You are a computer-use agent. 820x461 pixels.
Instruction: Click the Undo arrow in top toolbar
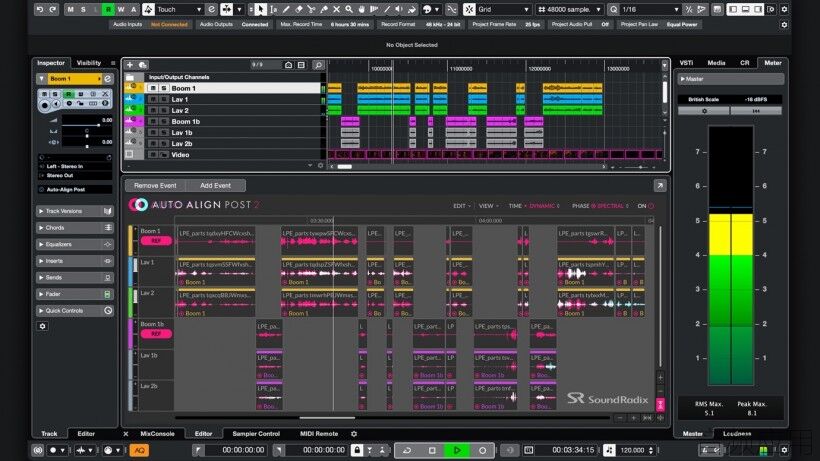[x=40, y=9]
